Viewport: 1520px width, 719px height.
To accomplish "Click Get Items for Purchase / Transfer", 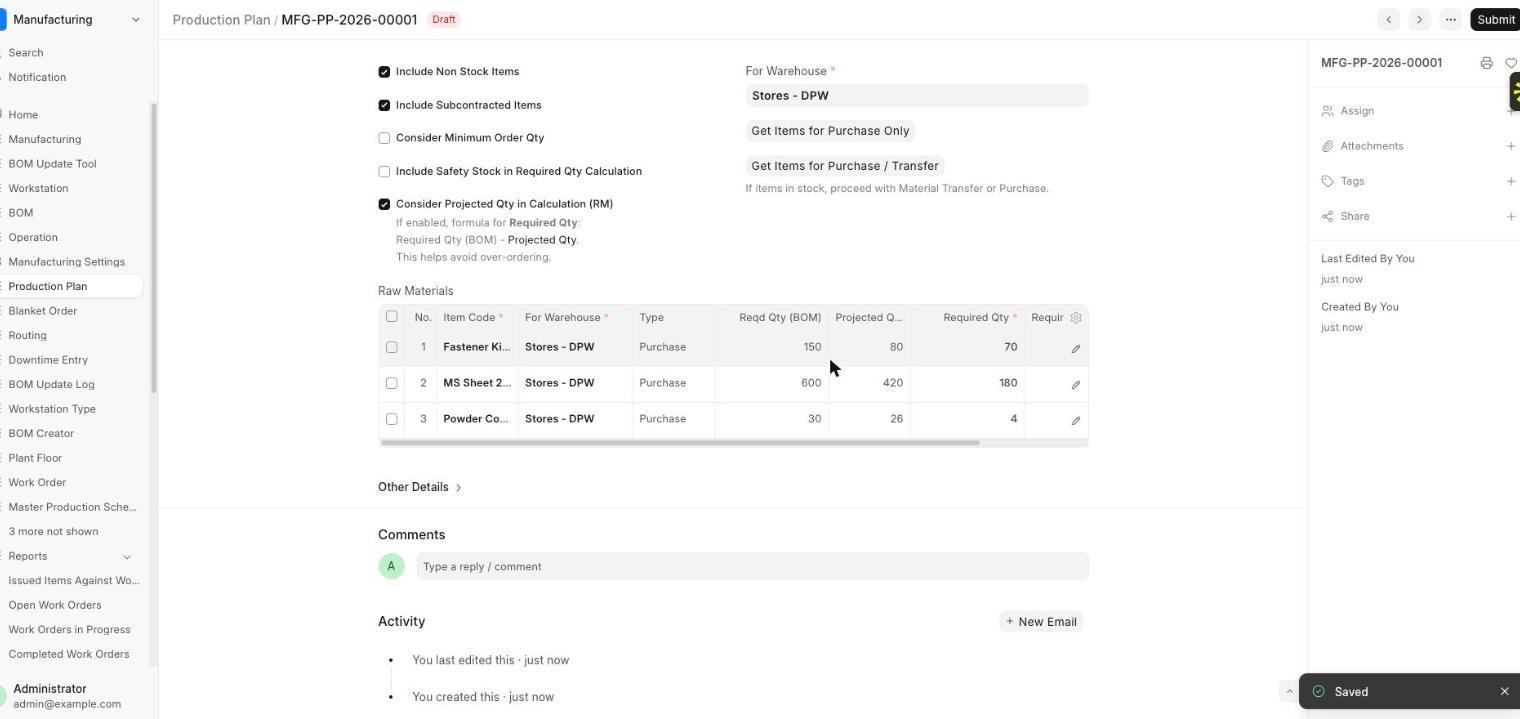I will pyautogui.click(x=845, y=166).
